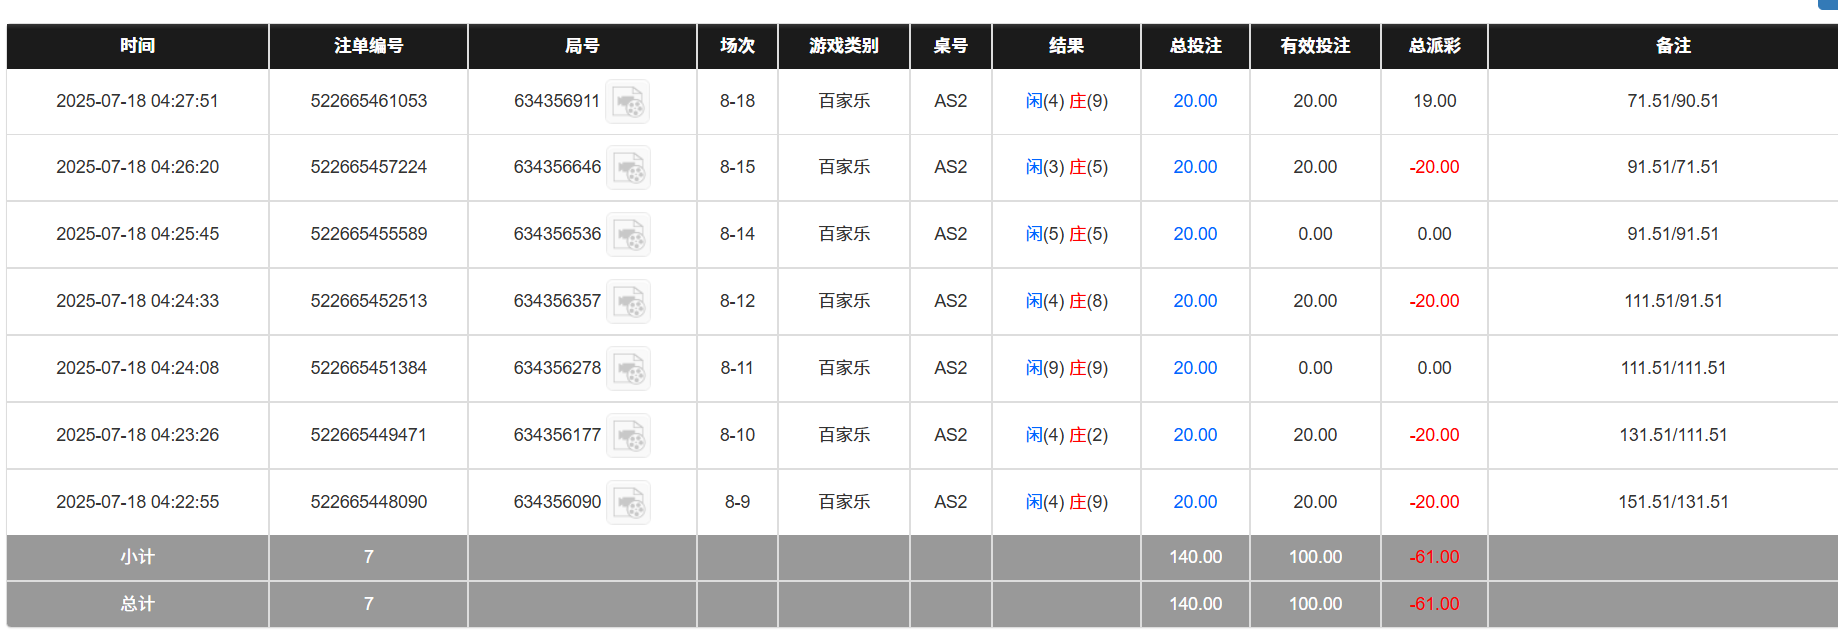The image size is (1838, 639).
Task: Open the video replay for bet 522665461053
Action: (629, 101)
